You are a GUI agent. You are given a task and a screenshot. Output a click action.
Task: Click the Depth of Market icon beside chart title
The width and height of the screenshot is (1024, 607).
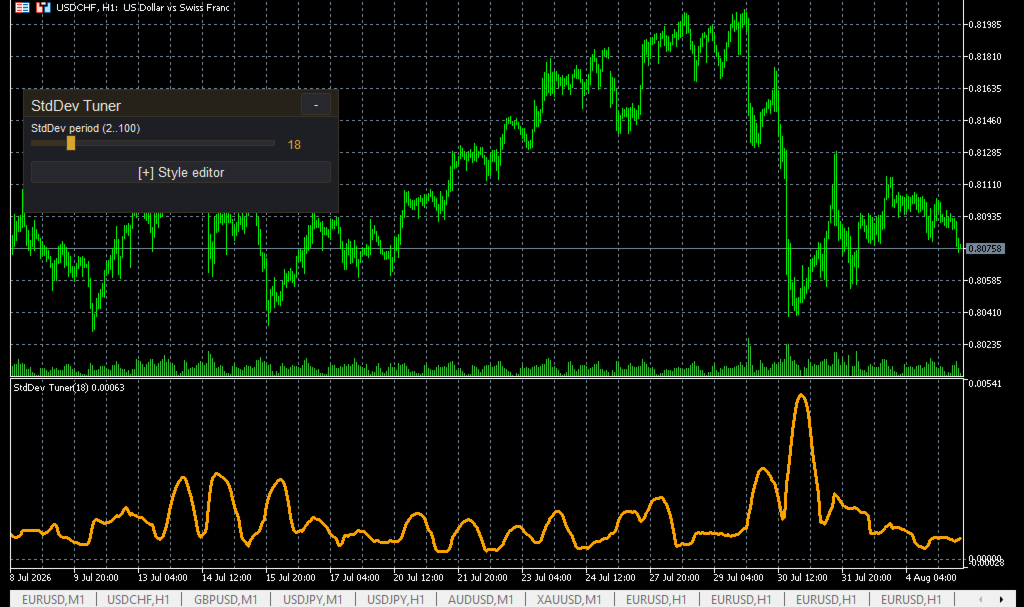pyautogui.click(x=43, y=8)
